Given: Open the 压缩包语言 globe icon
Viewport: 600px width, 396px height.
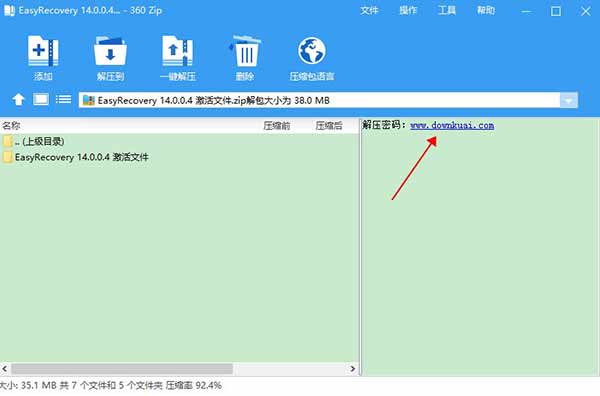Looking at the screenshot, I should 312,51.
